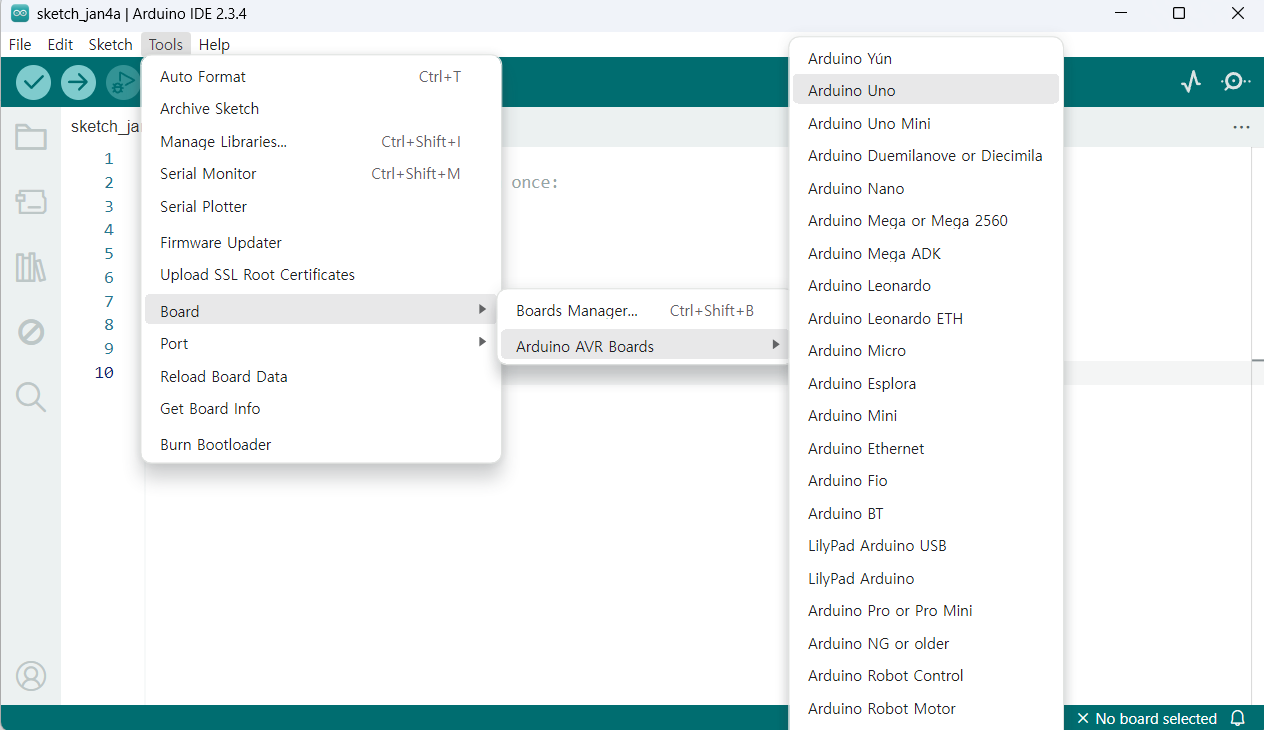Click the account profile icon
This screenshot has width=1264, height=730.
31,676
